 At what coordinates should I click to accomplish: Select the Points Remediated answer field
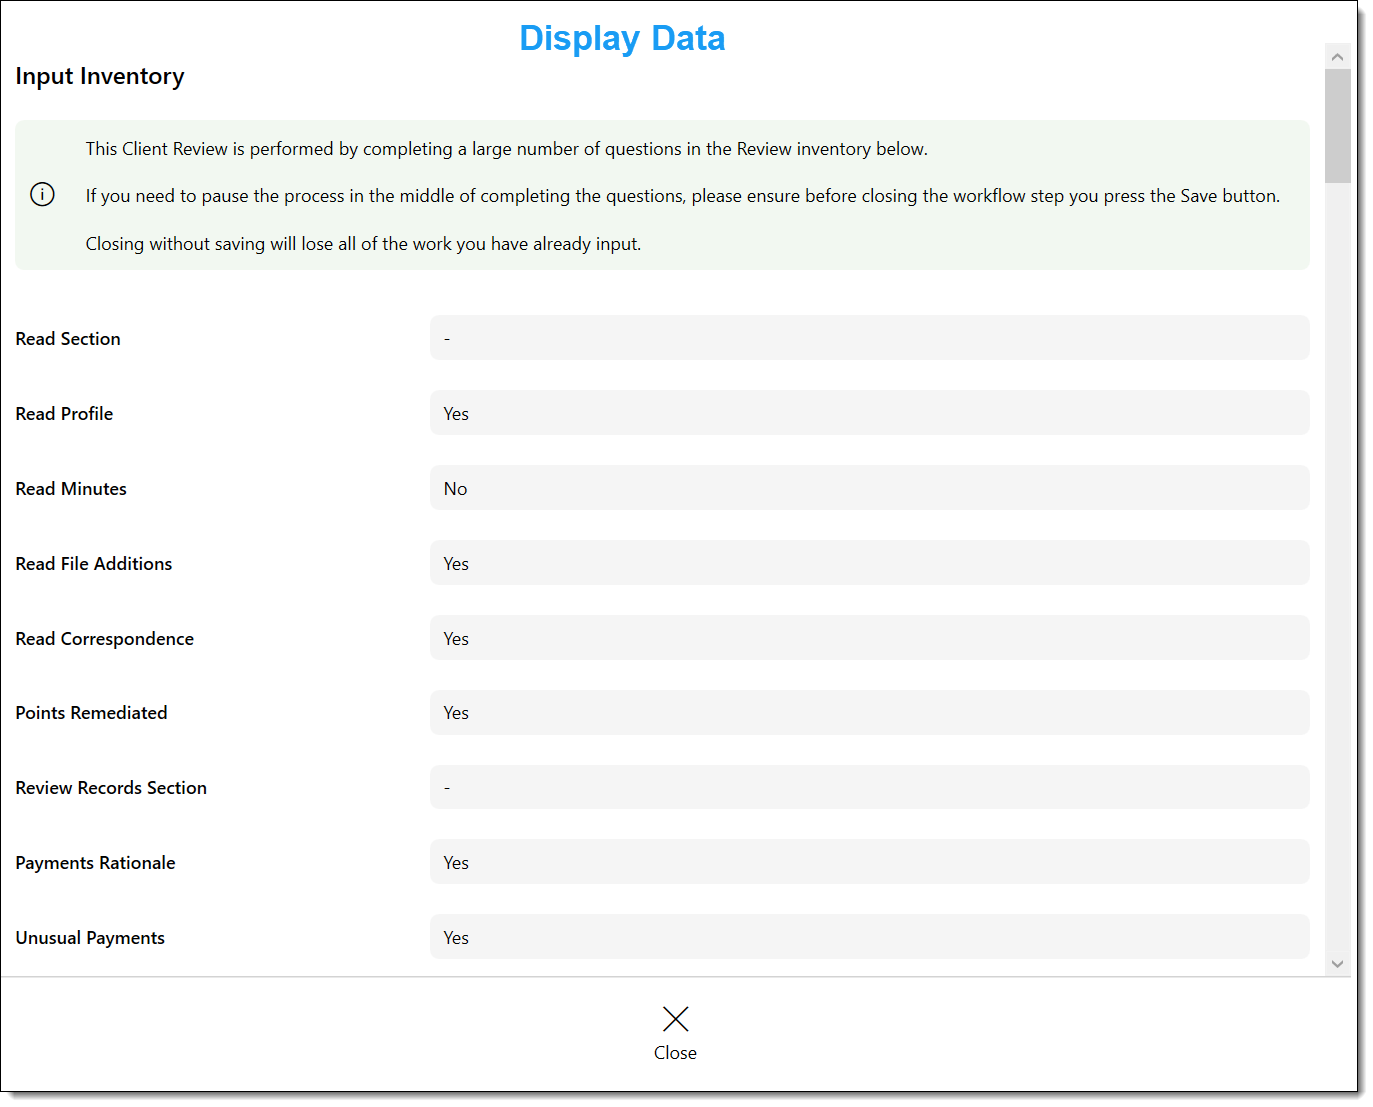tap(869, 712)
